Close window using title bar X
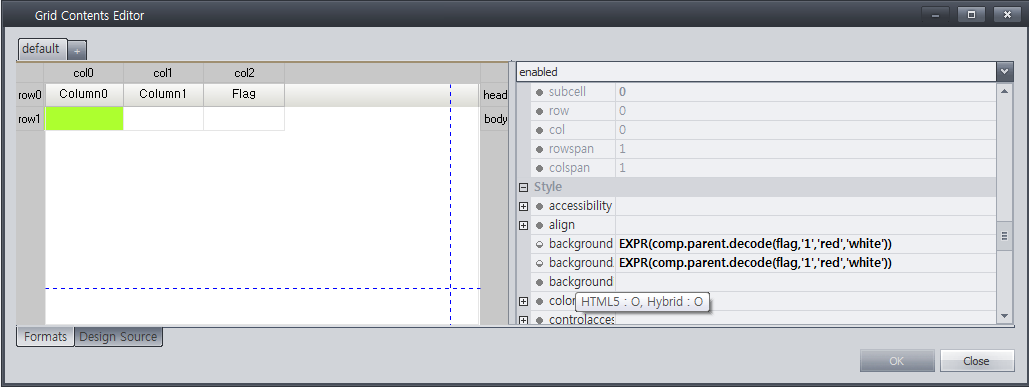 coord(1007,14)
